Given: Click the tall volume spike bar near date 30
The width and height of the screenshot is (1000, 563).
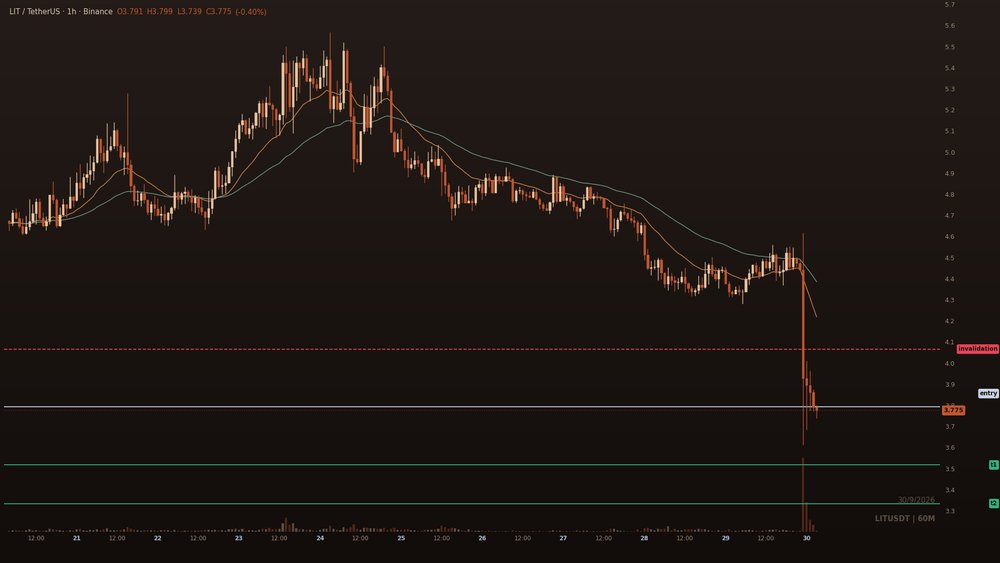Looking at the screenshot, I should 803,495.
